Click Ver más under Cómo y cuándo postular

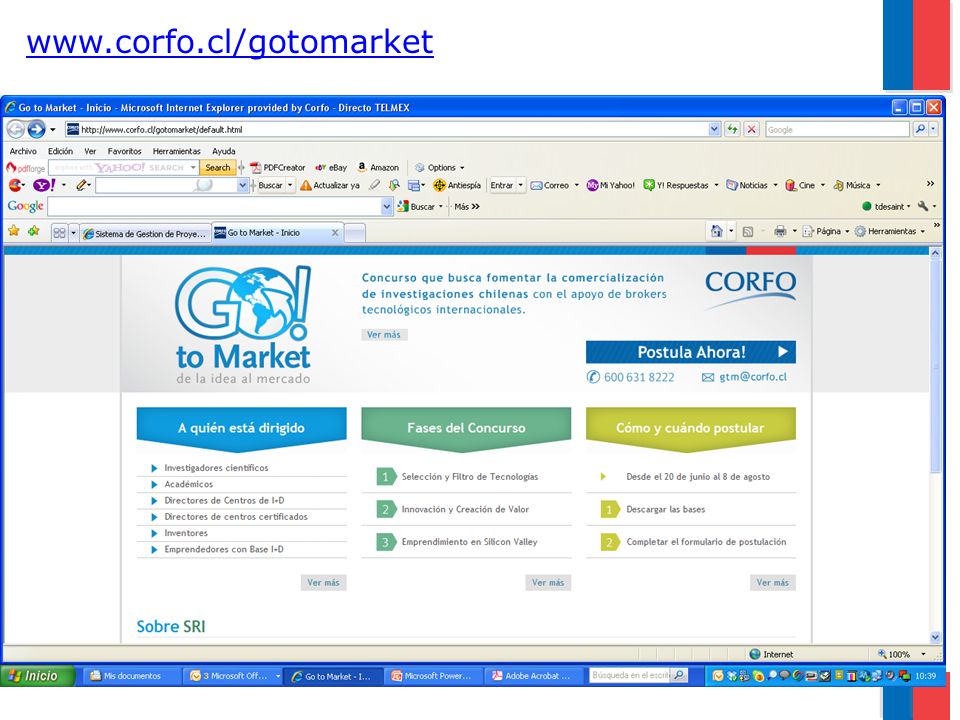click(773, 582)
